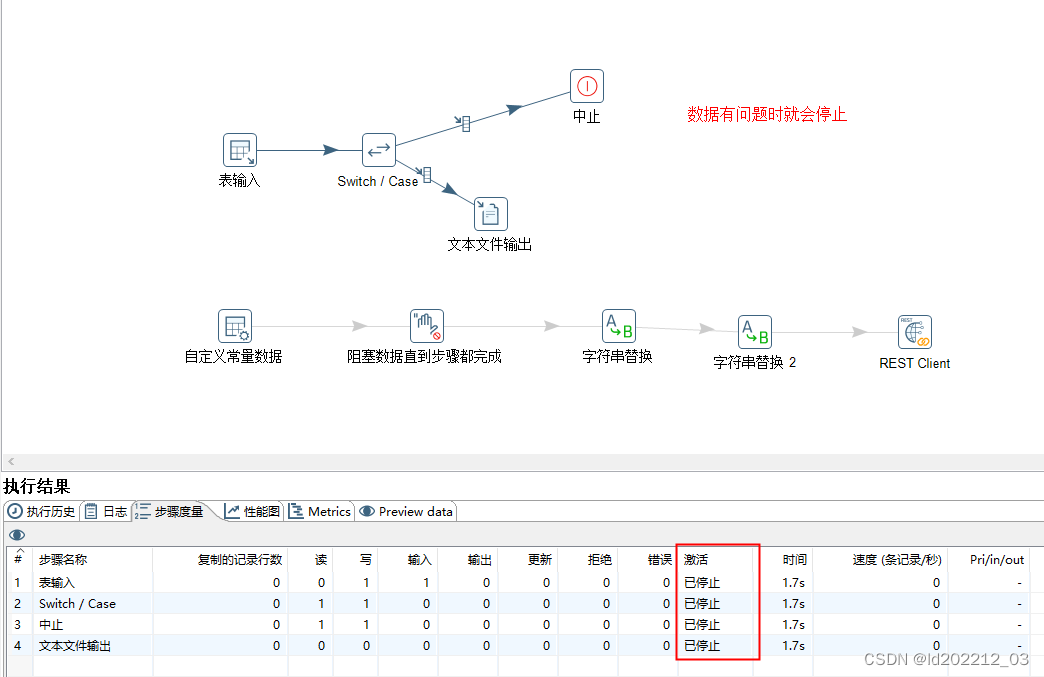Open the Metrics tab
Screen dimensions: 1044x677
tap(320, 511)
